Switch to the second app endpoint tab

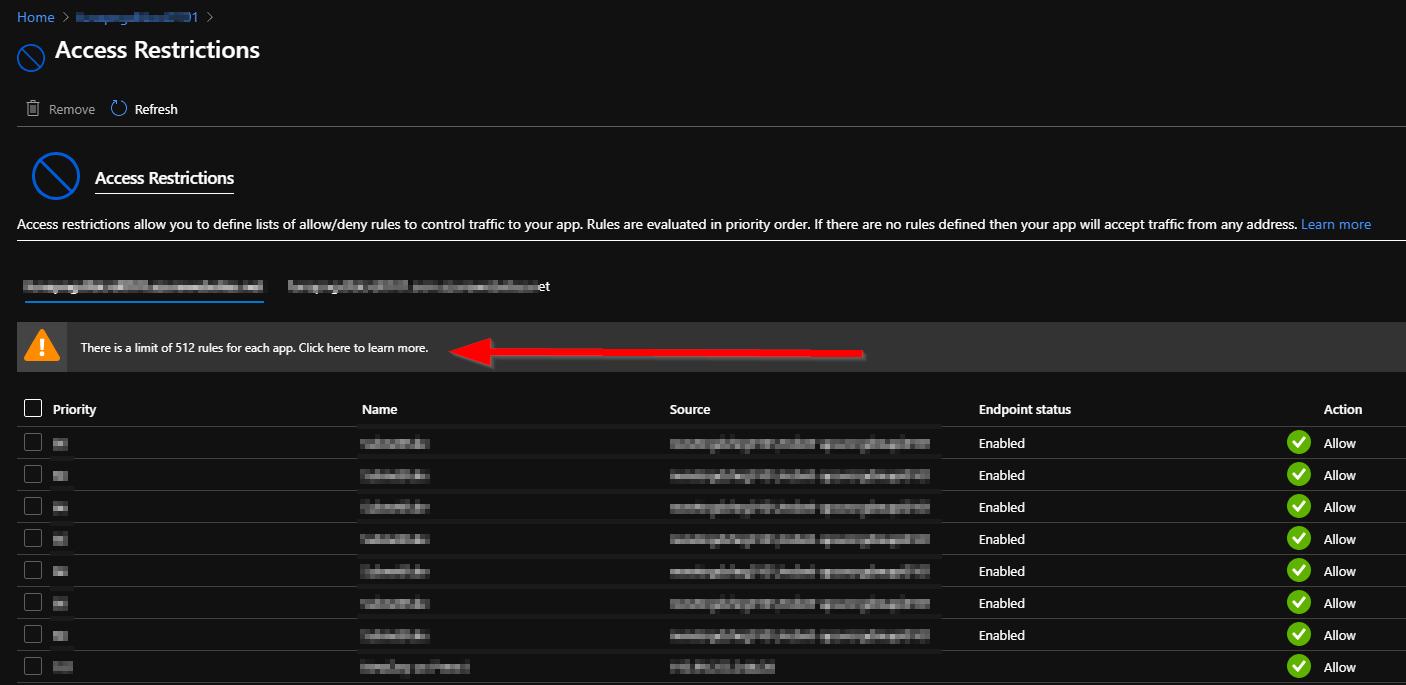418,286
